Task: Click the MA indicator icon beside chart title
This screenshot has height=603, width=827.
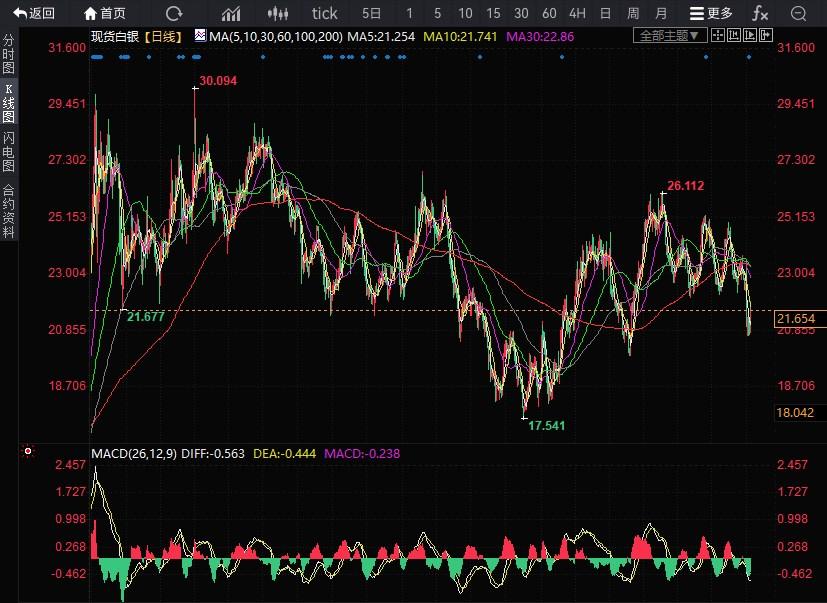Action: click(x=200, y=35)
